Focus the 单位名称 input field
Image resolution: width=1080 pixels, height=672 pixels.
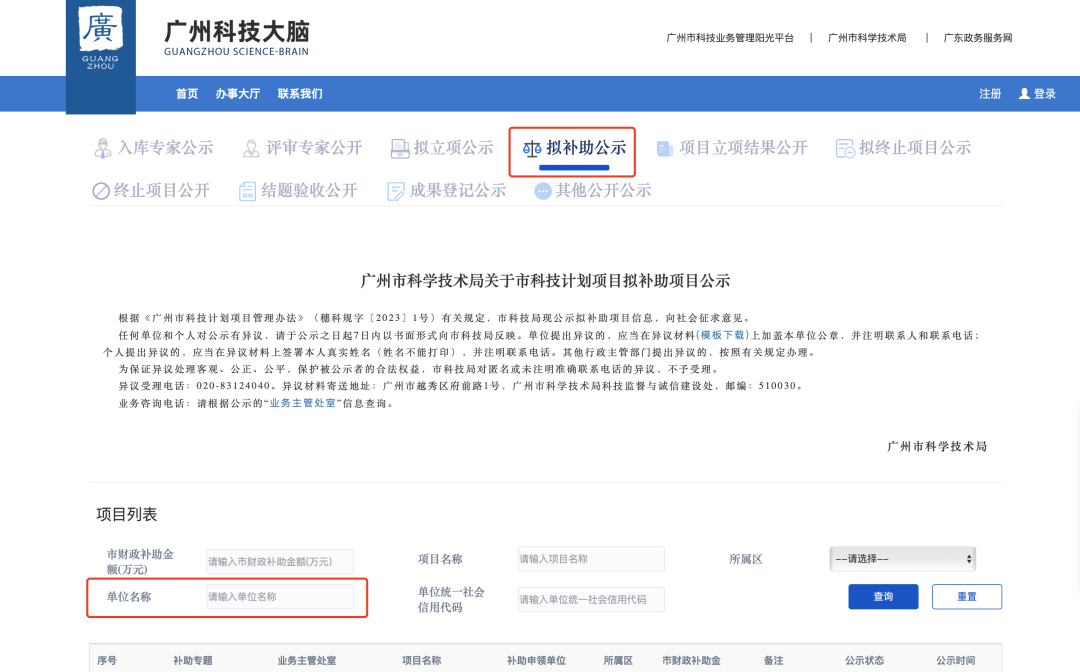(280, 597)
